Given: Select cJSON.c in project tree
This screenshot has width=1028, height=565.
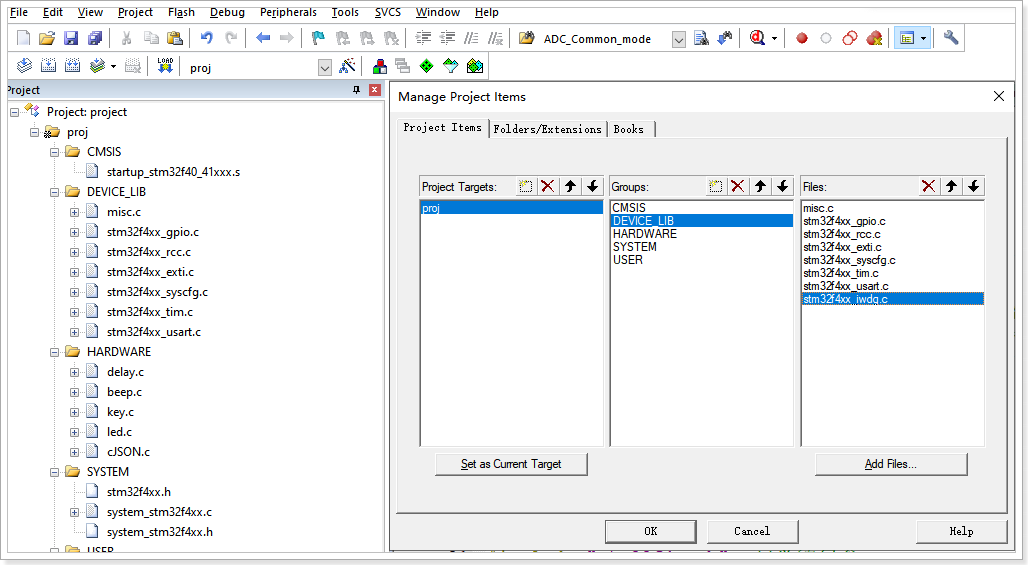Looking at the screenshot, I should (x=128, y=452).
